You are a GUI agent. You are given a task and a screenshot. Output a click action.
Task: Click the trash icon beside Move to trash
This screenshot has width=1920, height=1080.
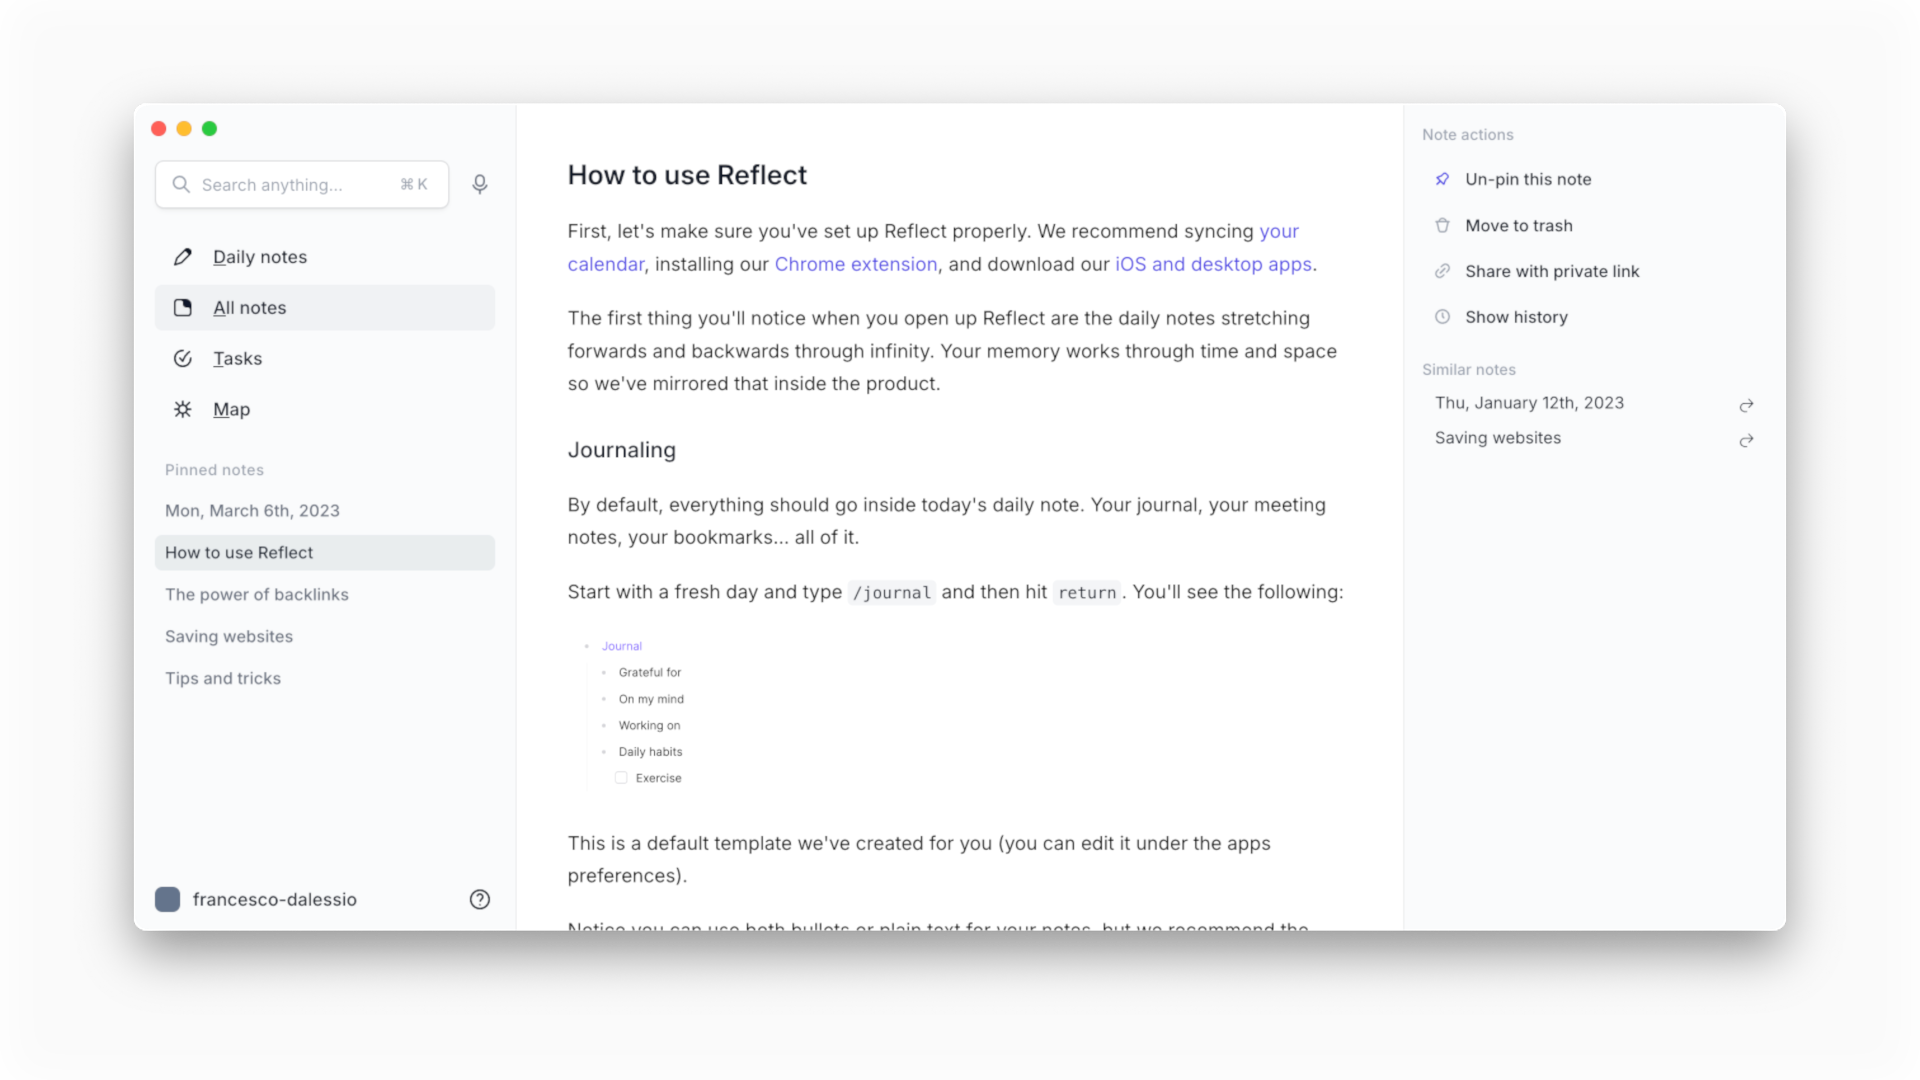(x=1443, y=225)
